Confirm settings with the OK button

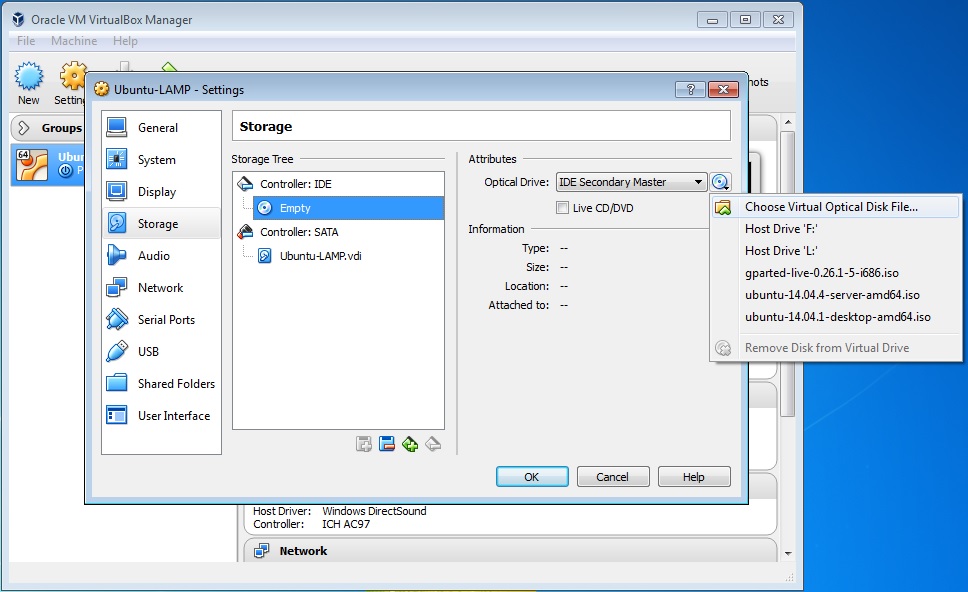(532, 477)
